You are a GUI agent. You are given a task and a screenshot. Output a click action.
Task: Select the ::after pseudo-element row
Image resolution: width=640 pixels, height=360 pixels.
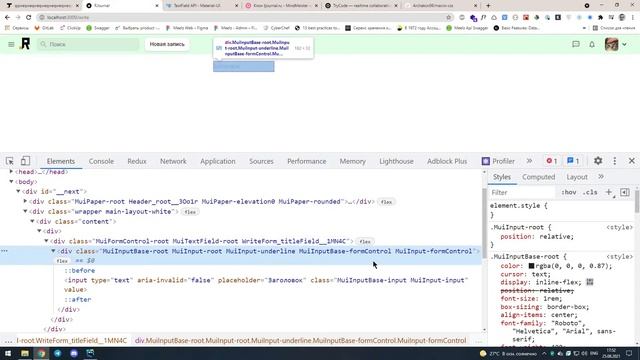(78, 299)
